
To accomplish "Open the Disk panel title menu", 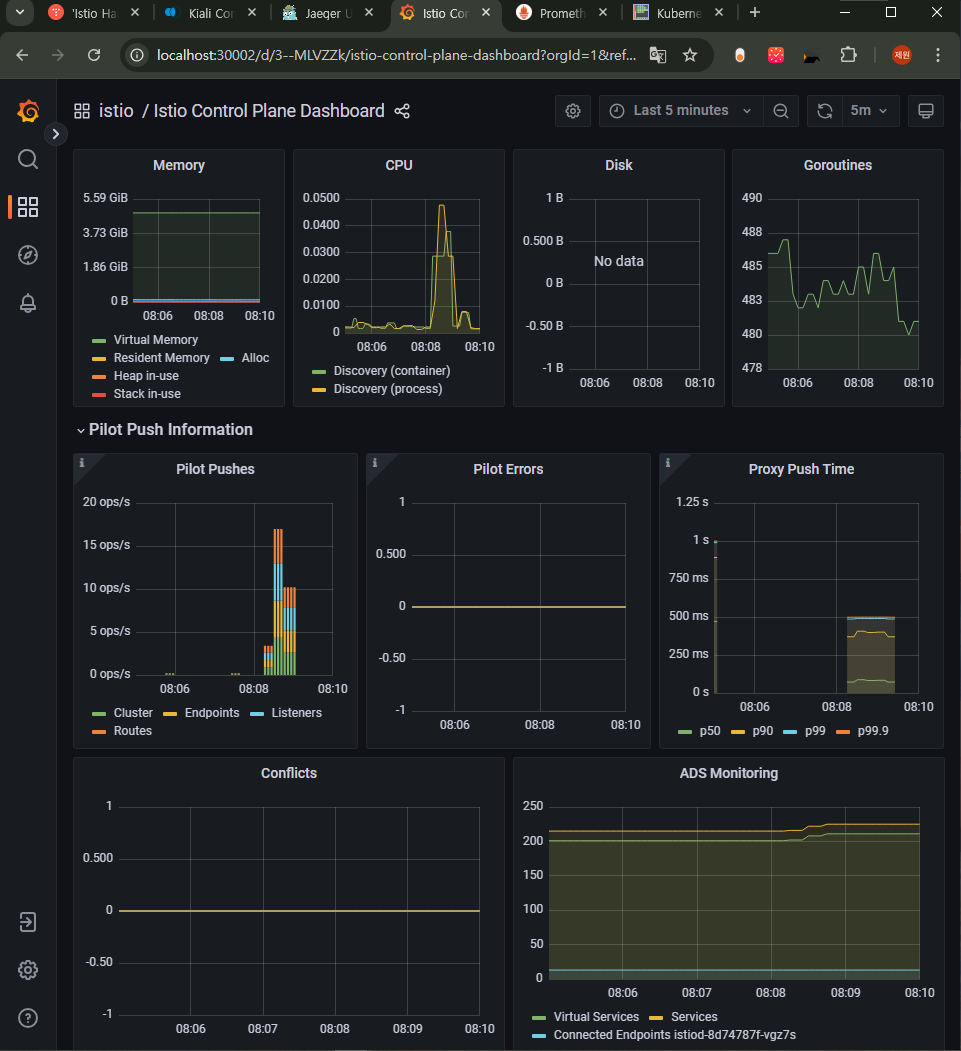I will pyautogui.click(x=619, y=166).
